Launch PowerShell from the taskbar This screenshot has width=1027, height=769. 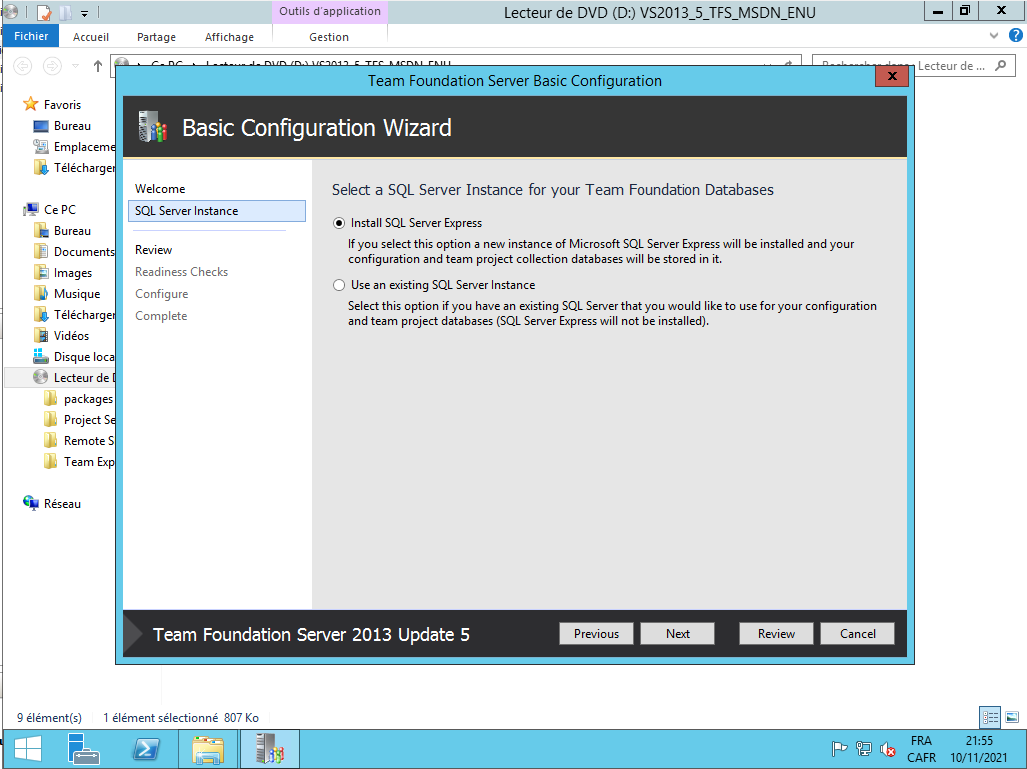[x=146, y=748]
